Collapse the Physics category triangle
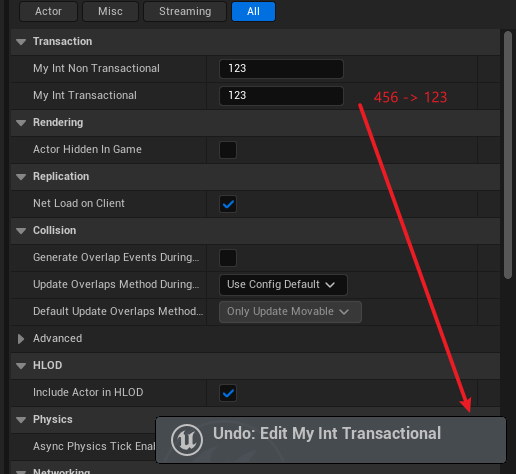The image size is (516, 474). coord(21,420)
